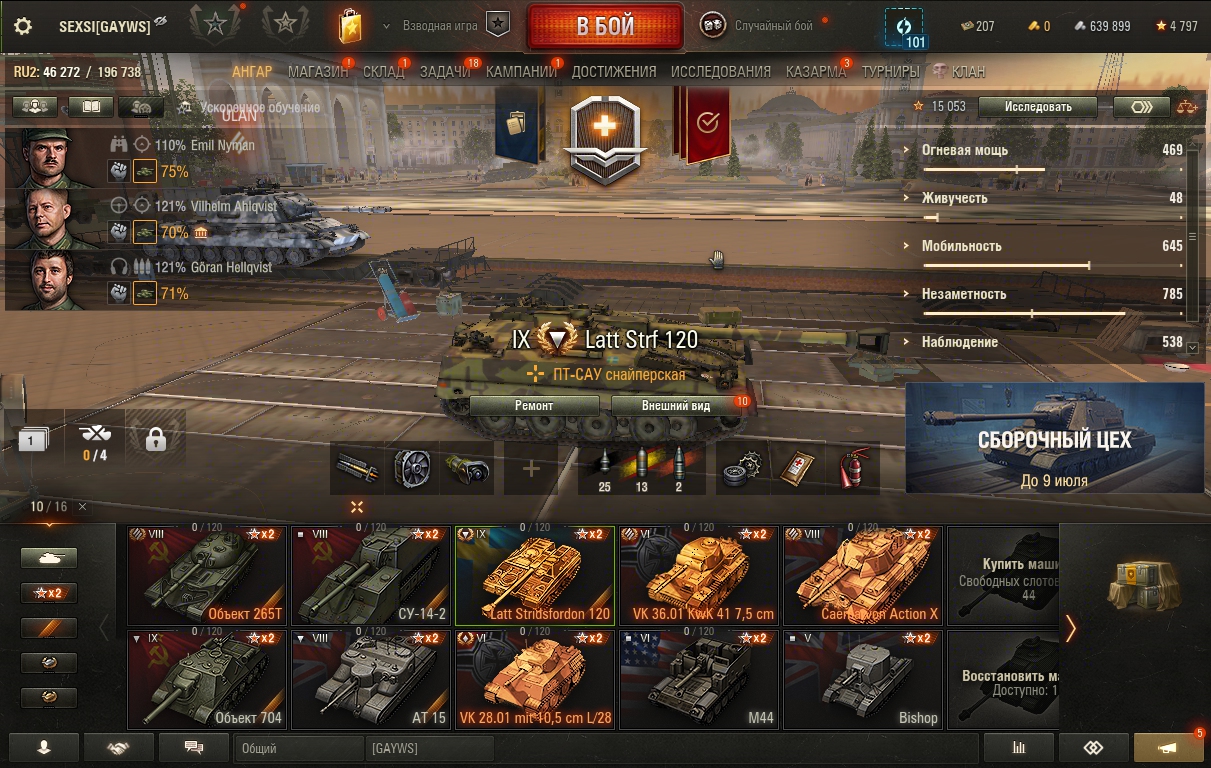Screen dimensions: 1211x768
Task: Toggle the anonymizer eye next to the nickname
Action: click(x=161, y=22)
